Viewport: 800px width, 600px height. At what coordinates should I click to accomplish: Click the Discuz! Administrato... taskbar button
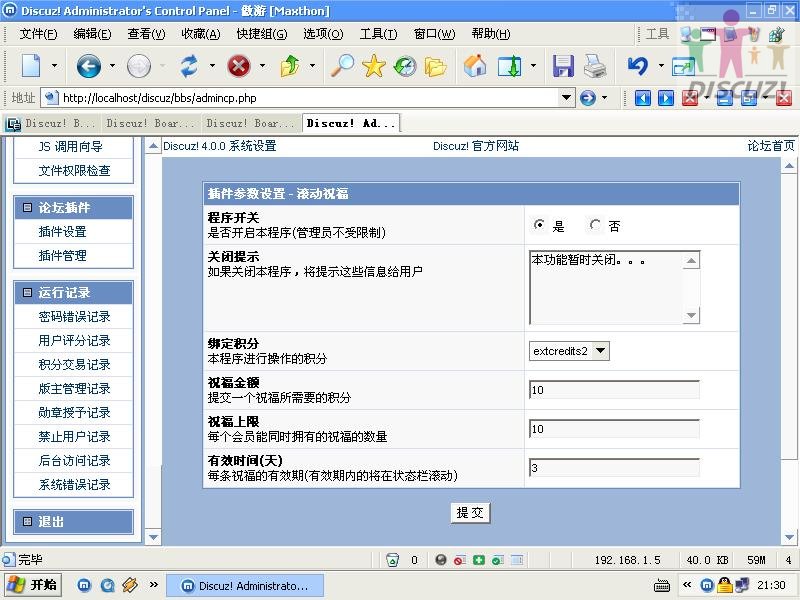[246, 586]
